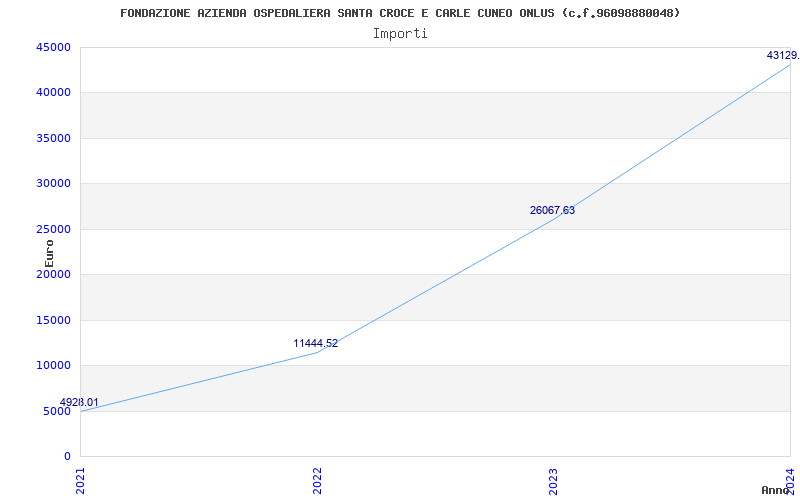
Task: Click the Euro axis title
Action: (49, 253)
